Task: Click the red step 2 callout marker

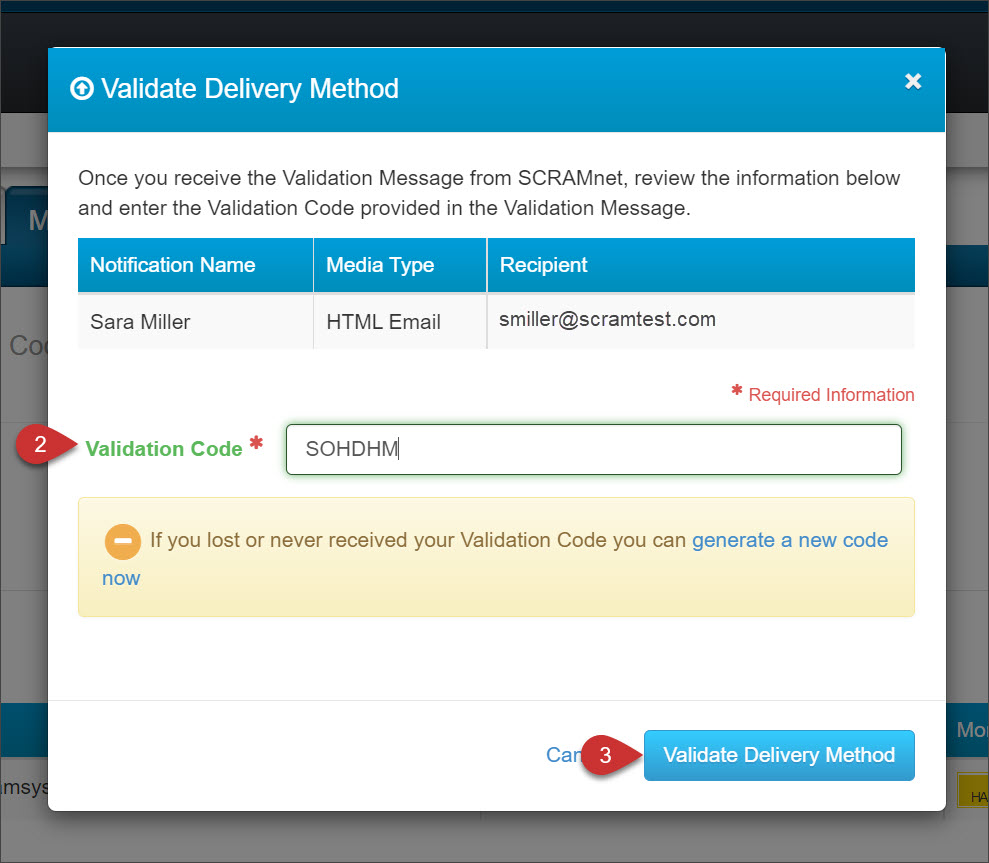Action: [42, 446]
